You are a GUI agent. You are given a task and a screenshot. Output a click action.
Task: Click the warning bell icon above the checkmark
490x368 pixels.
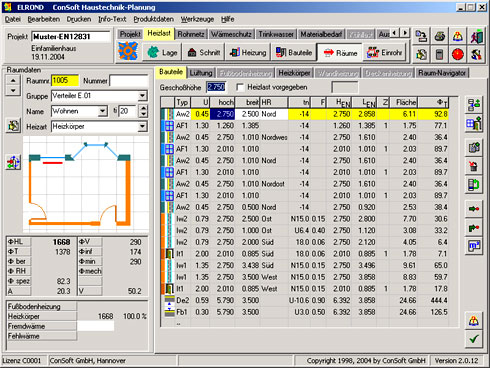pos(474,321)
